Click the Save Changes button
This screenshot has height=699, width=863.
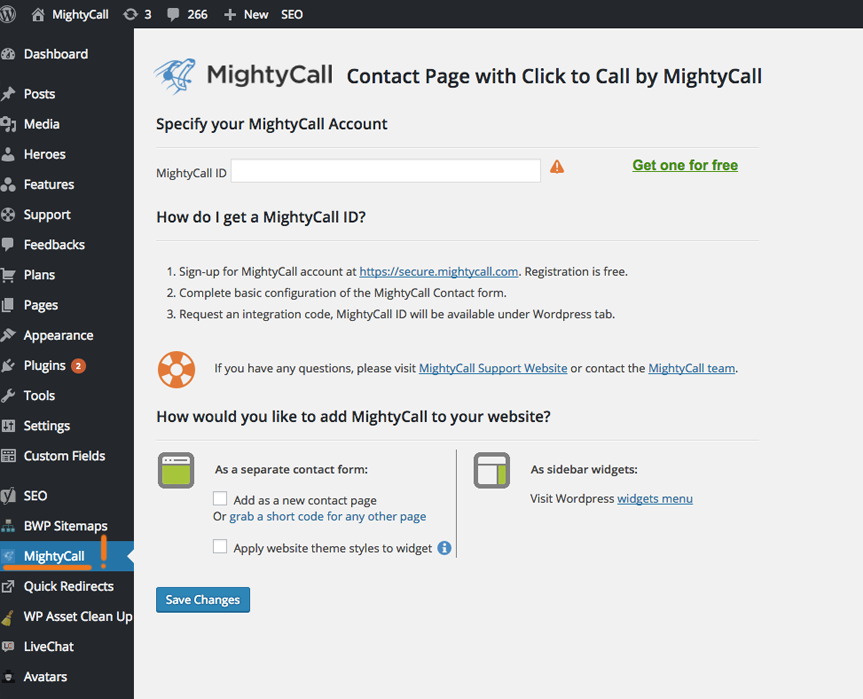click(203, 599)
